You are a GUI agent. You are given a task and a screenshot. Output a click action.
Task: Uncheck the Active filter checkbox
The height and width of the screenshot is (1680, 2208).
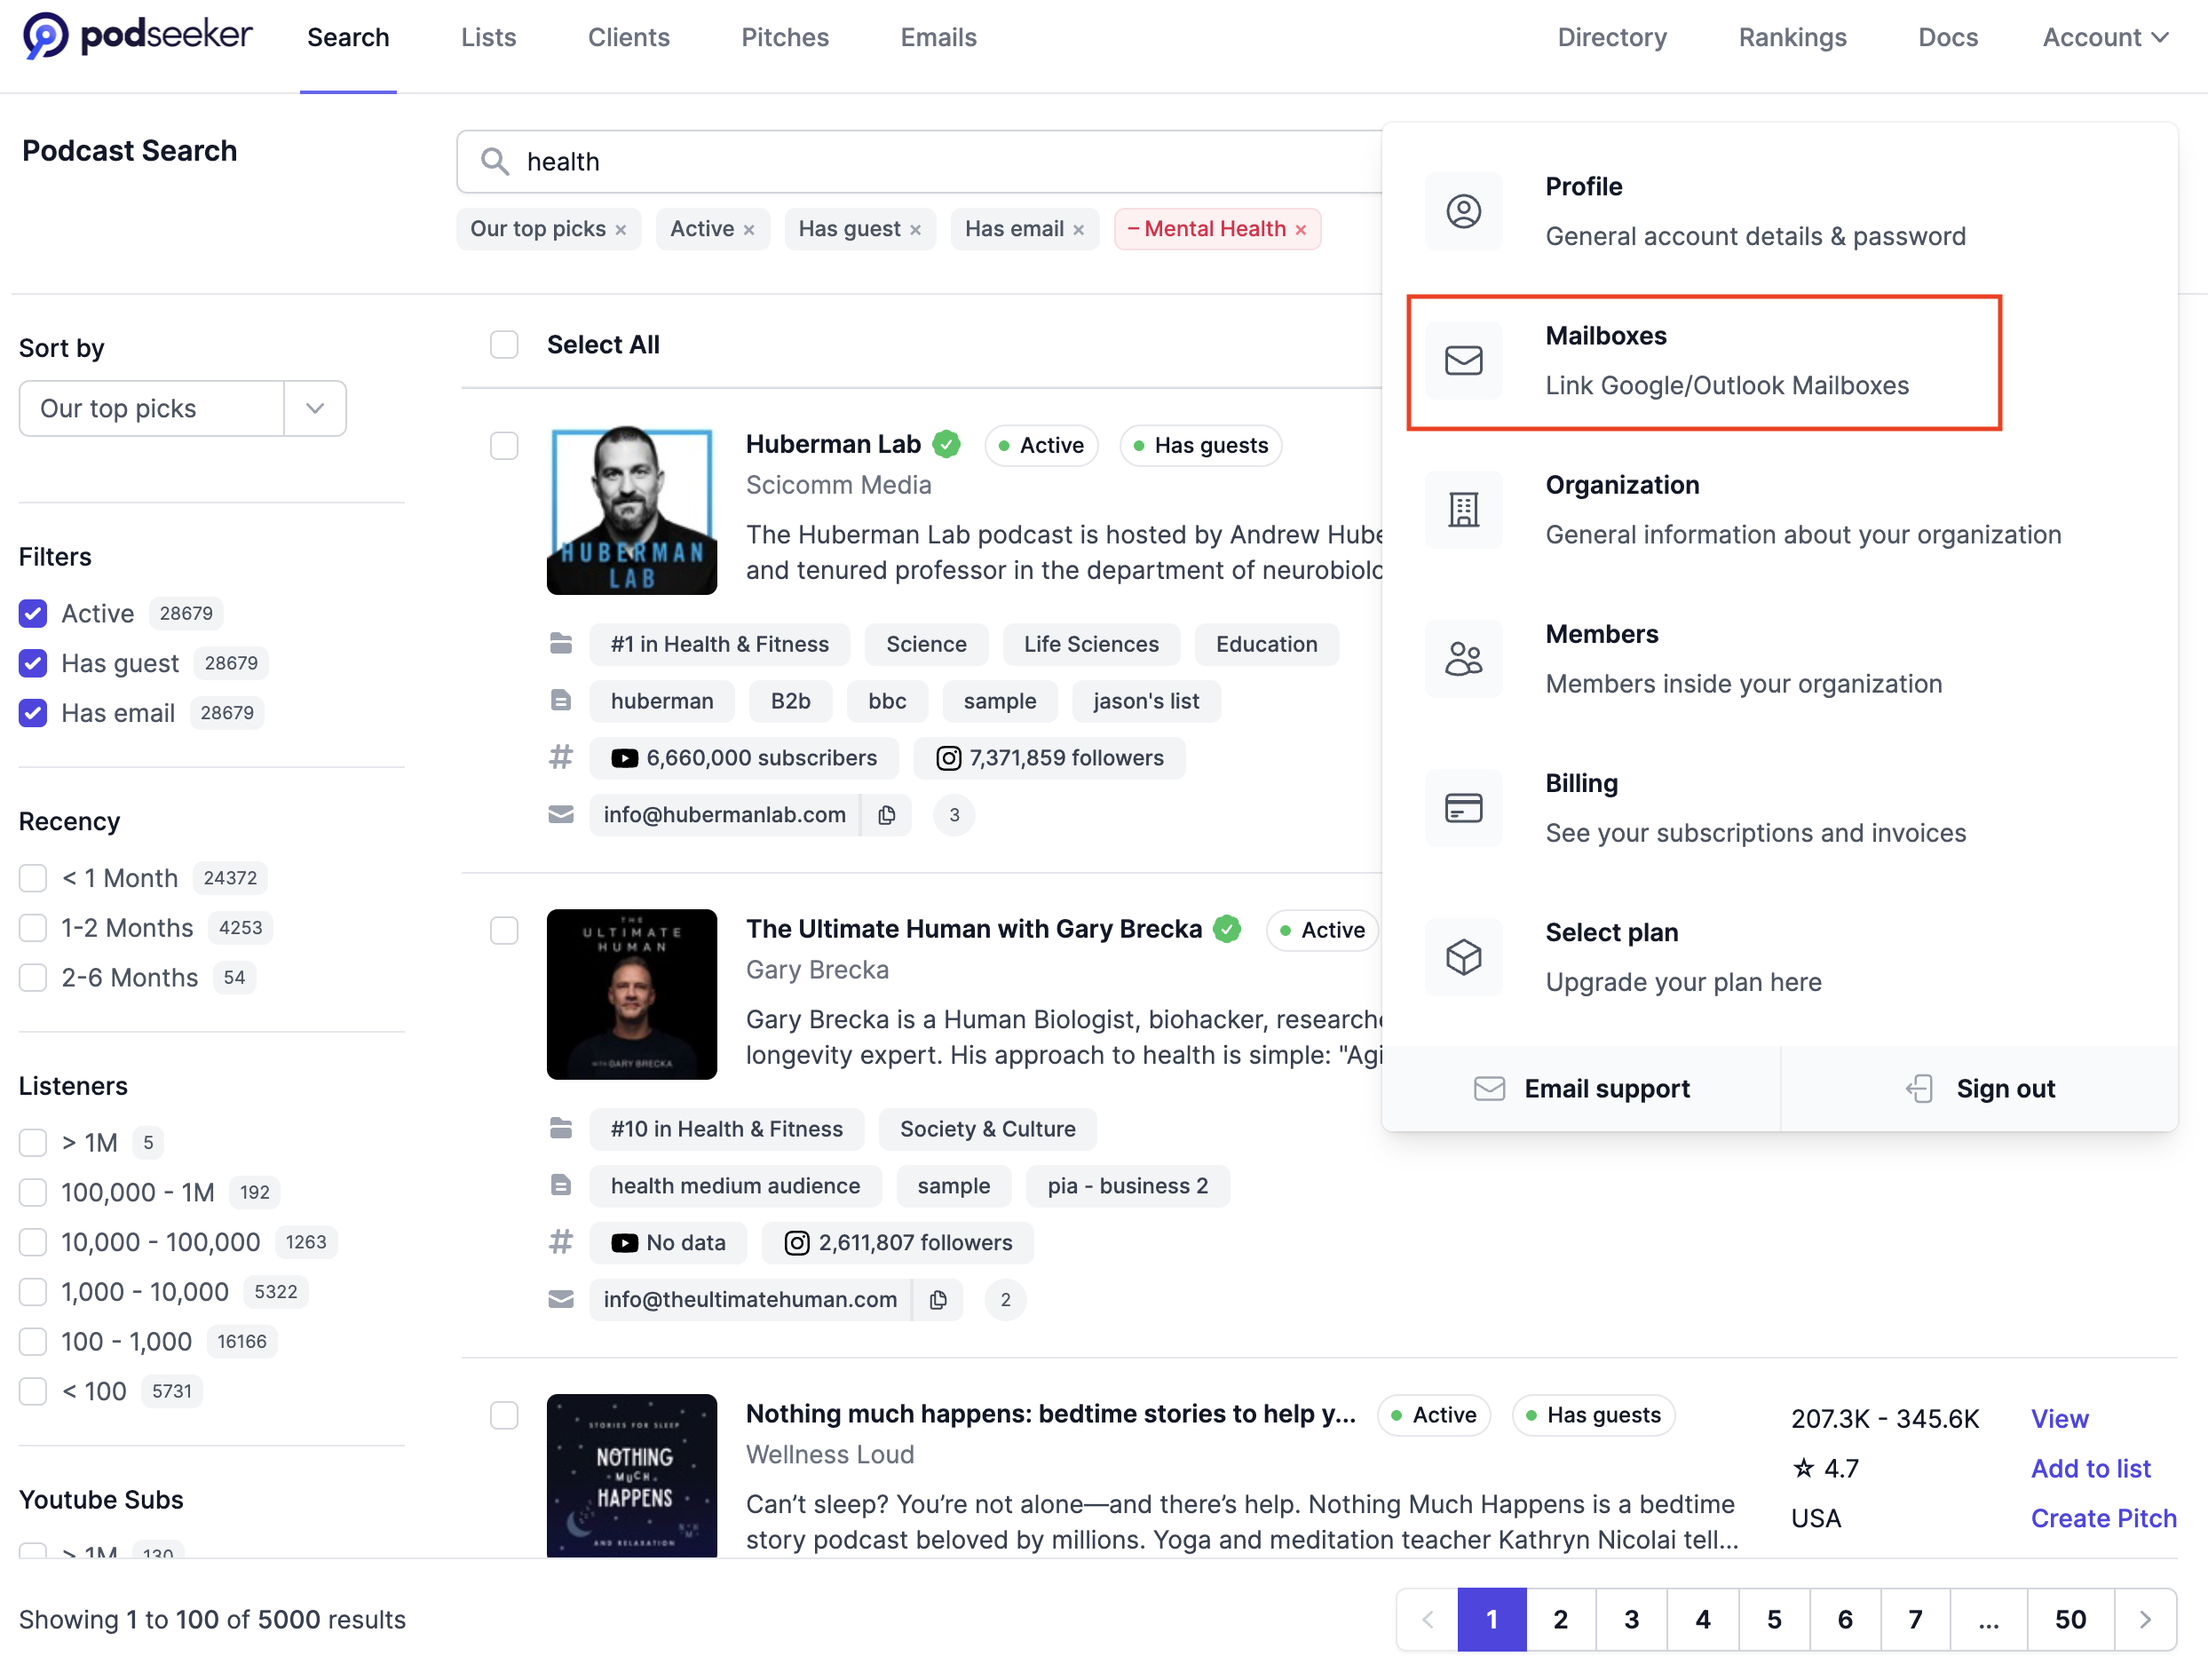click(x=33, y=613)
